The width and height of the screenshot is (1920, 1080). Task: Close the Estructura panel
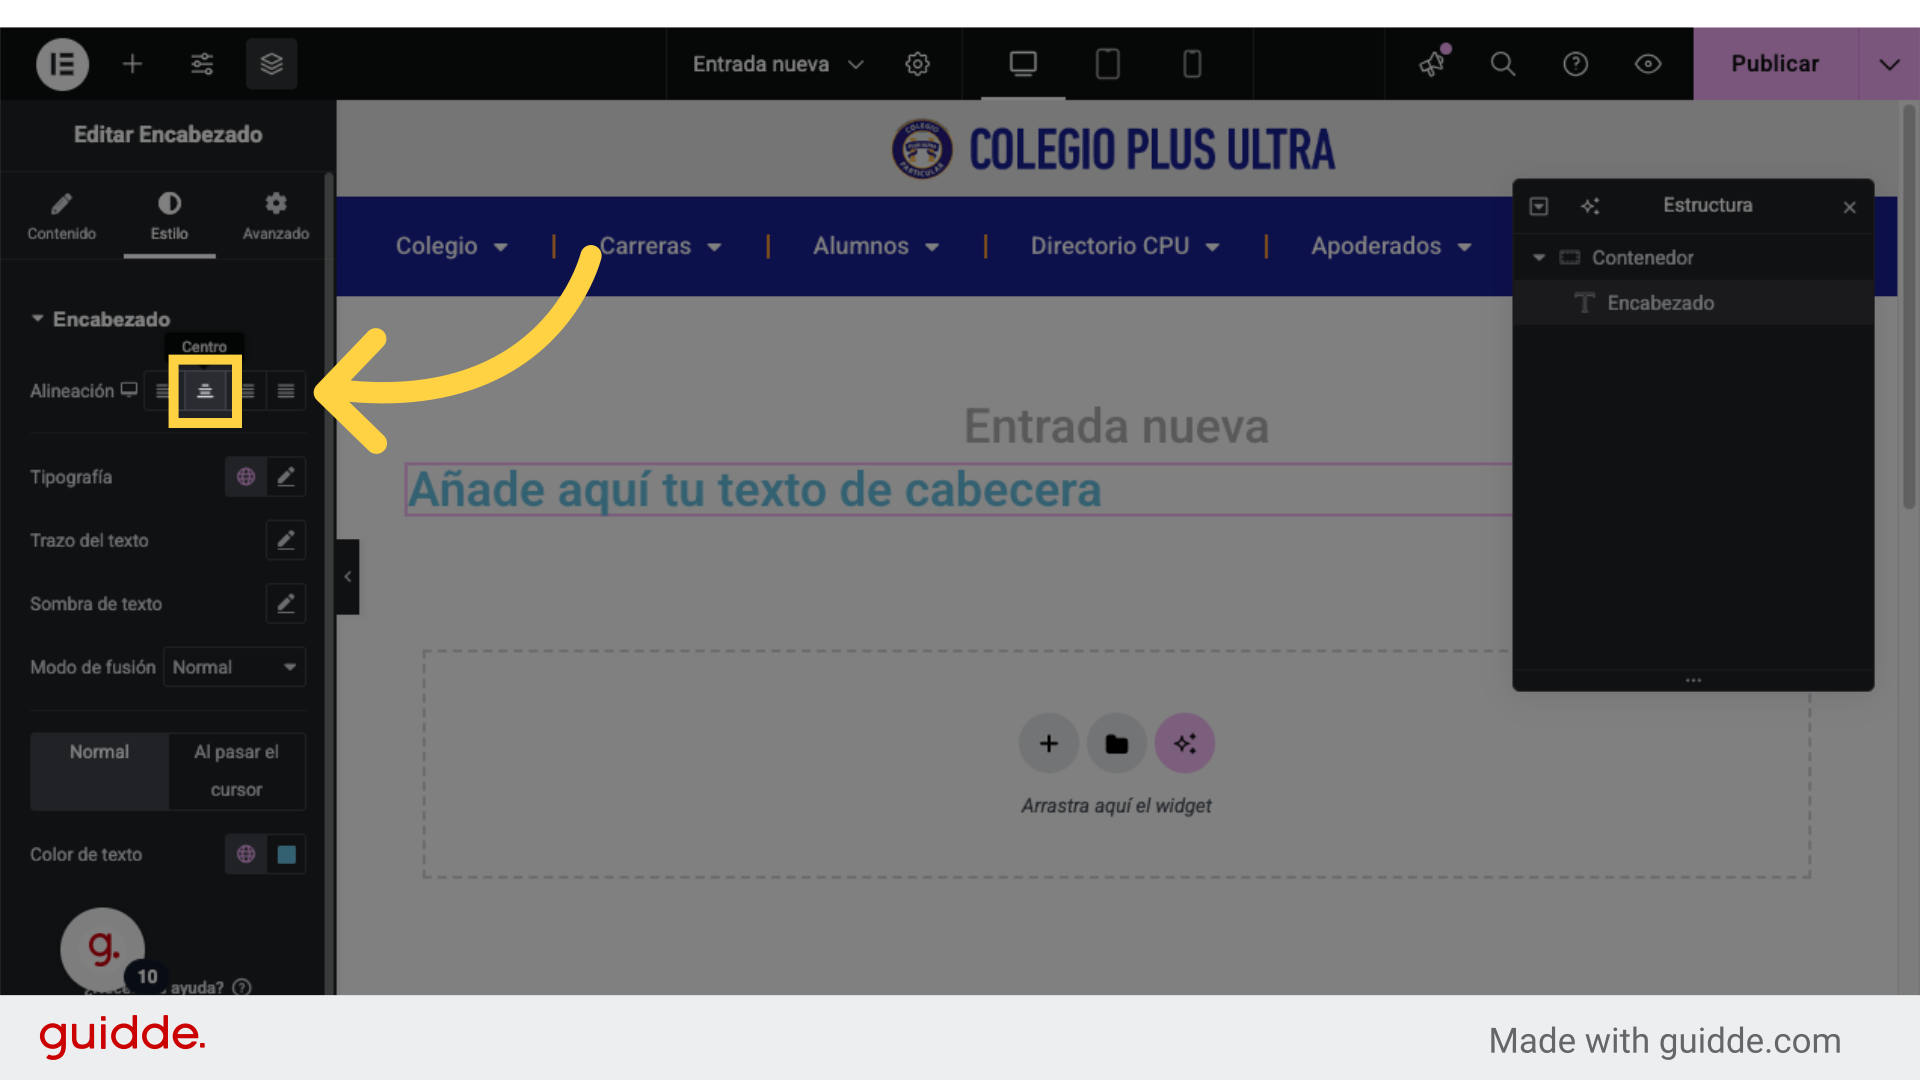(x=1850, y=207)
